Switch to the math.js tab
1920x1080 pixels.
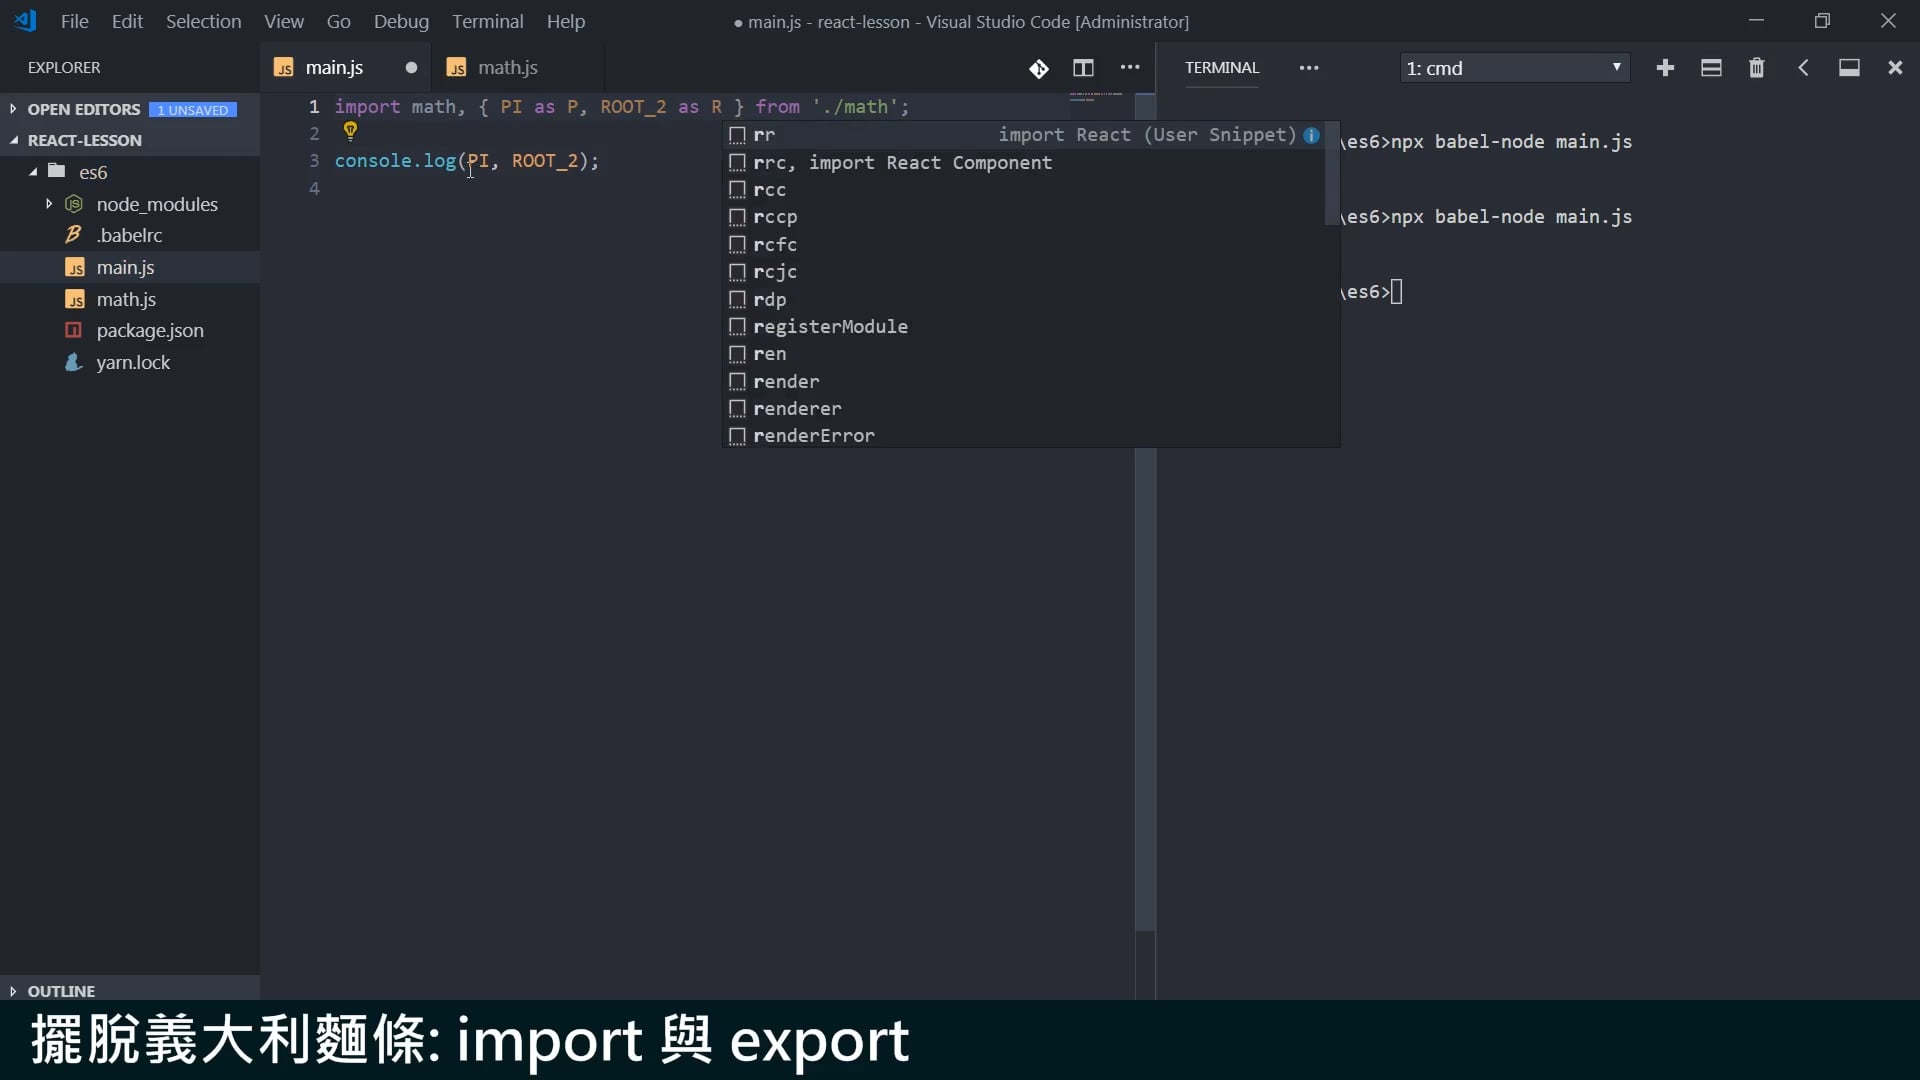point(507,68)
